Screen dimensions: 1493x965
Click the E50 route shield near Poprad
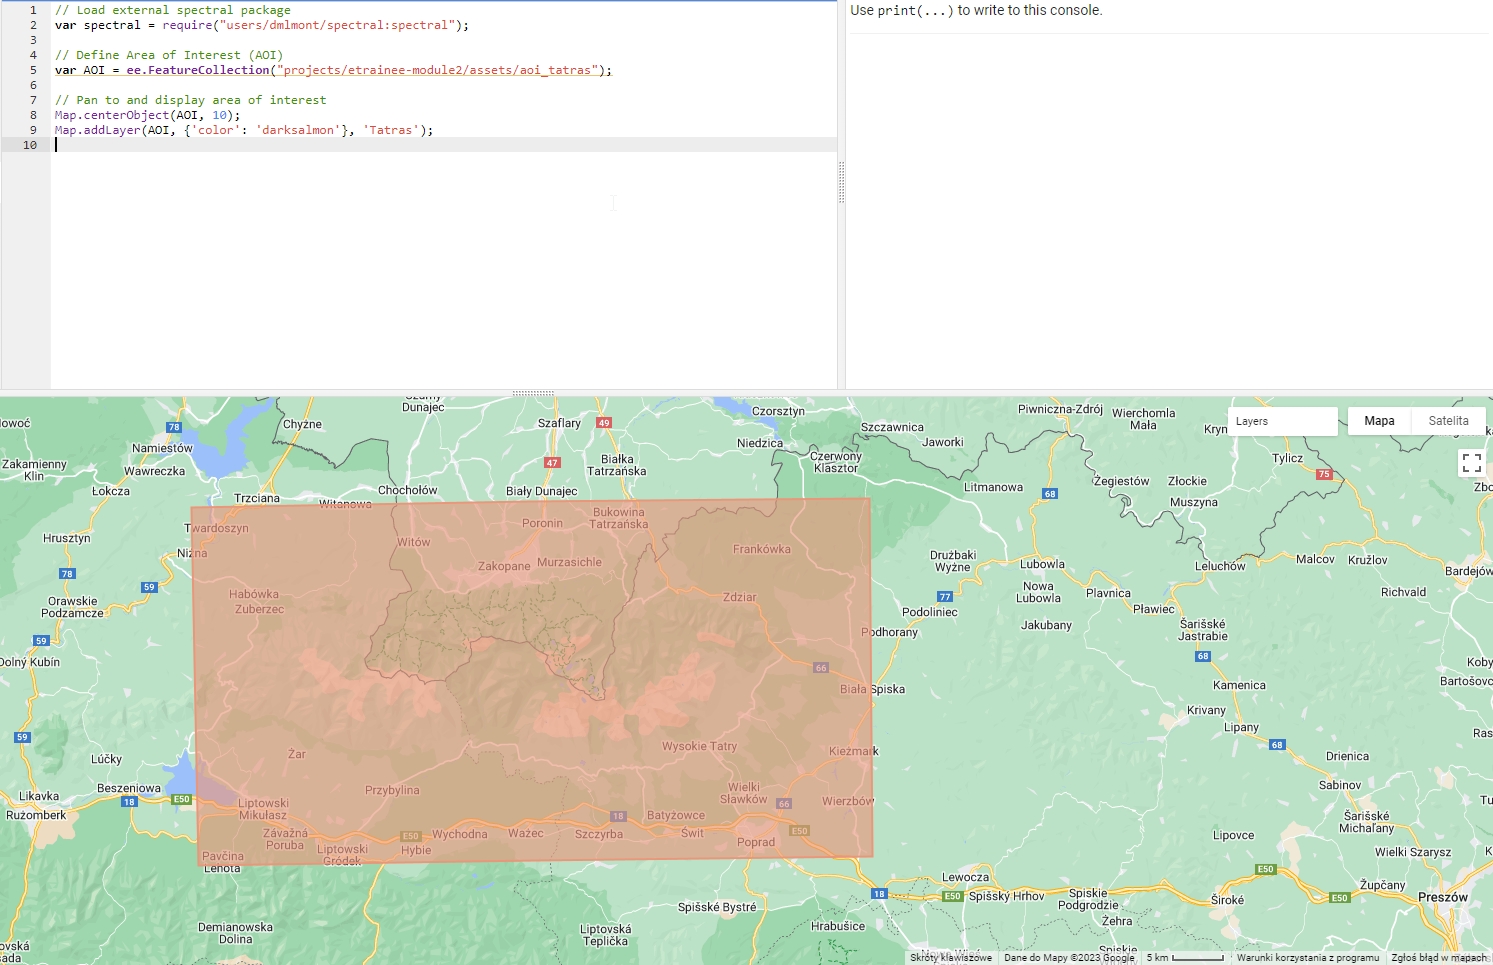point(799,829)
